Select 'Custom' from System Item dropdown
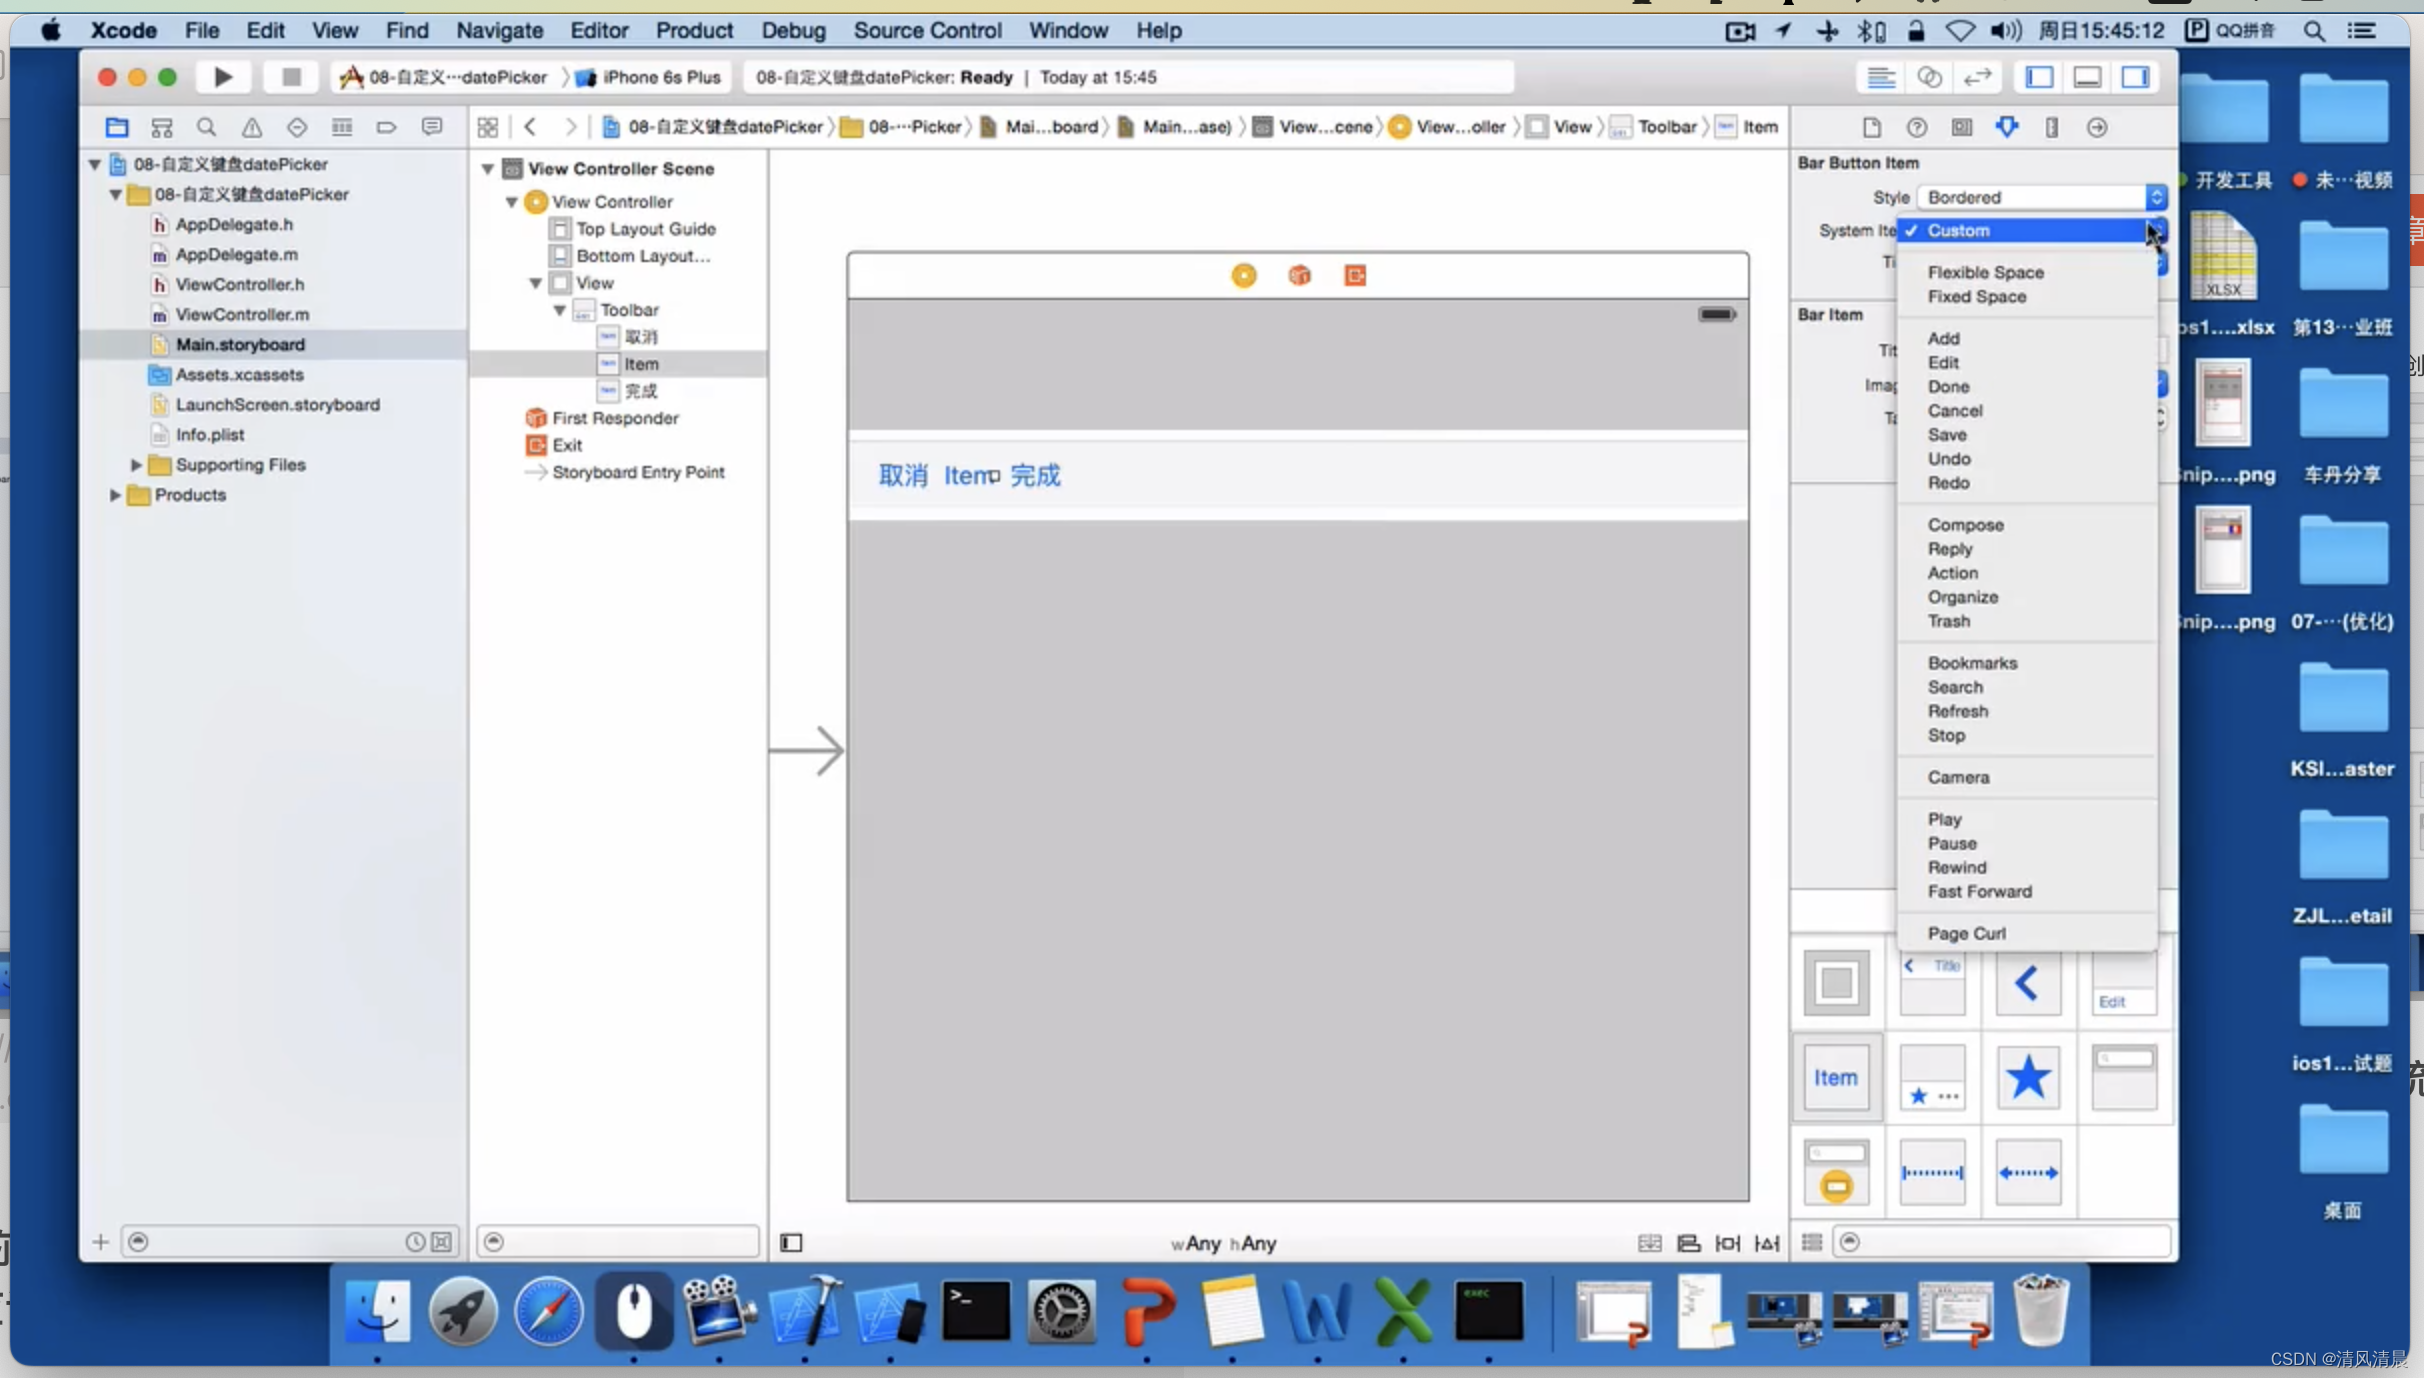2424x1378 pixels. point(1958,230)
